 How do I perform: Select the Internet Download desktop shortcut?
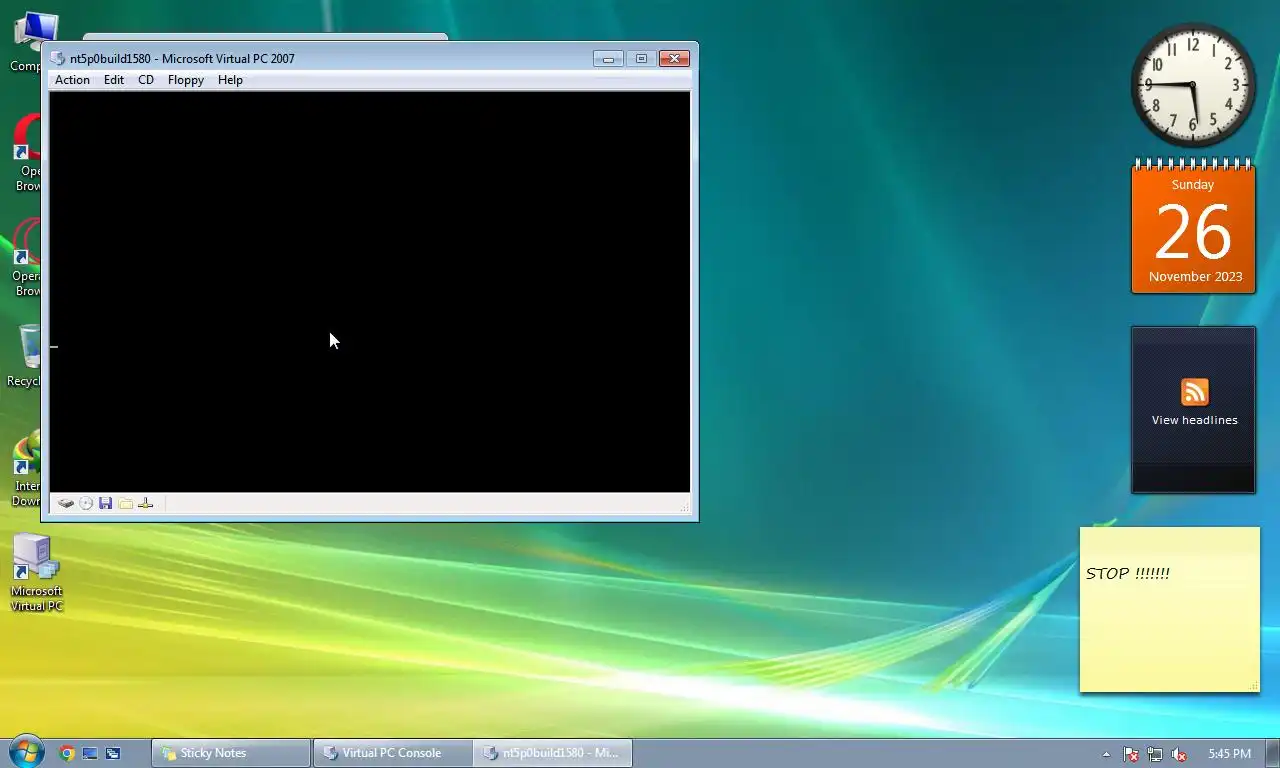click(x=24, y=468)
